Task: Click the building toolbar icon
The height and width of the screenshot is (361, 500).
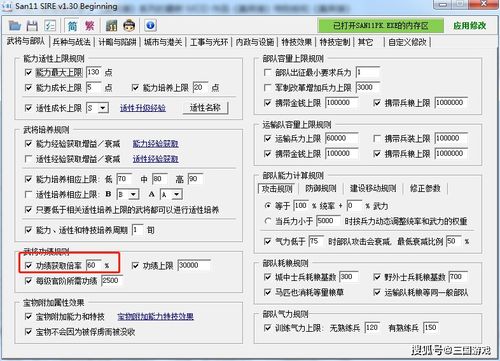Action: pyautogui.click(x=111, y=26)
